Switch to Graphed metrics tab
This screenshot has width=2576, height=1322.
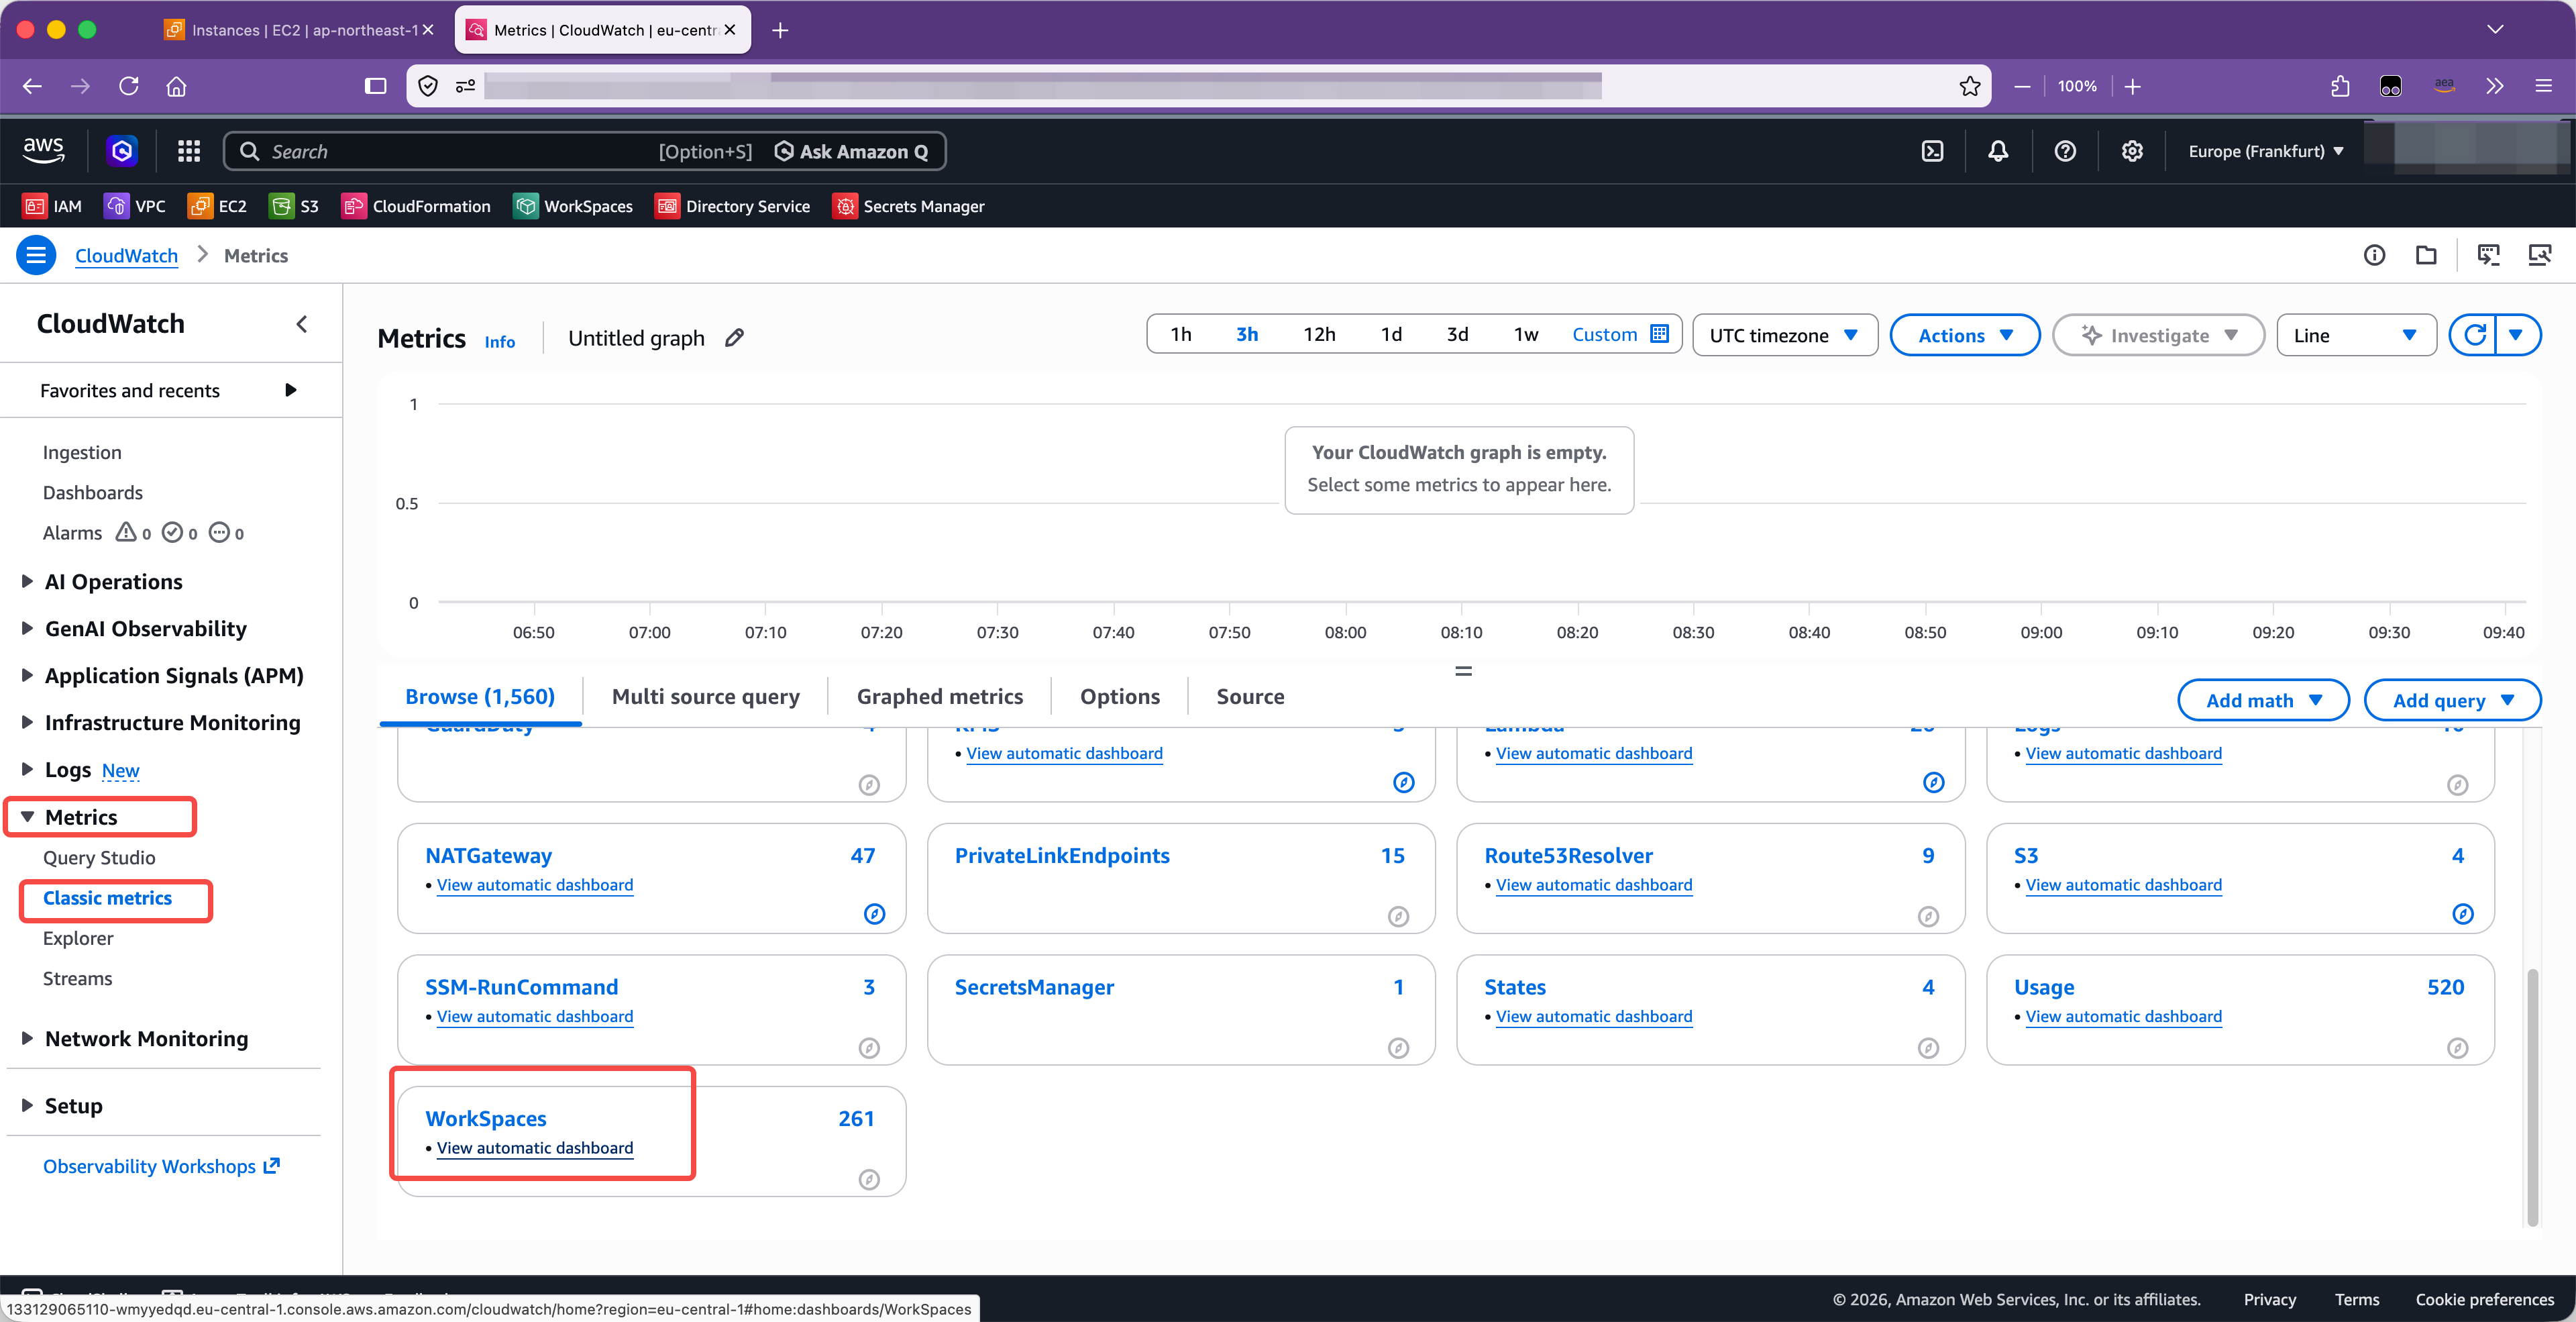coord(939,696)
